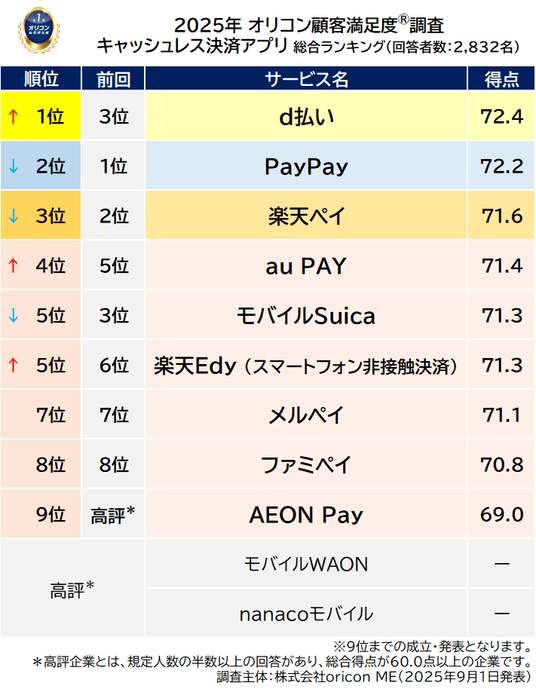Image resolution: width=536 pixels, height=698 pixels.
Task: Click the red up arrow in 楽天Edy row
Action: click(13, 365)
